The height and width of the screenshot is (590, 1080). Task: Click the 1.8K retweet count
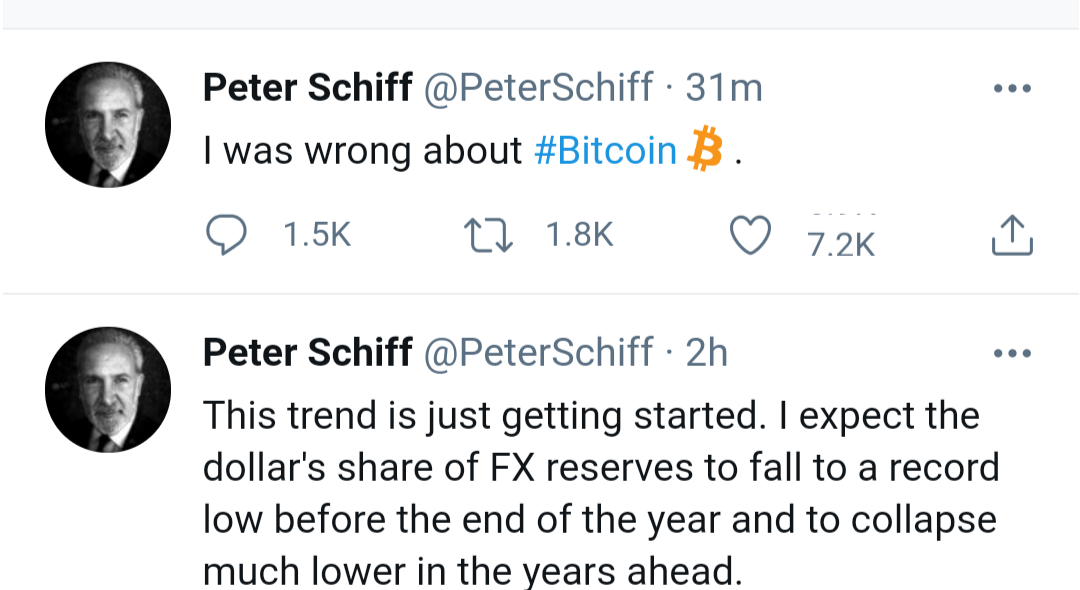point(579,235)
